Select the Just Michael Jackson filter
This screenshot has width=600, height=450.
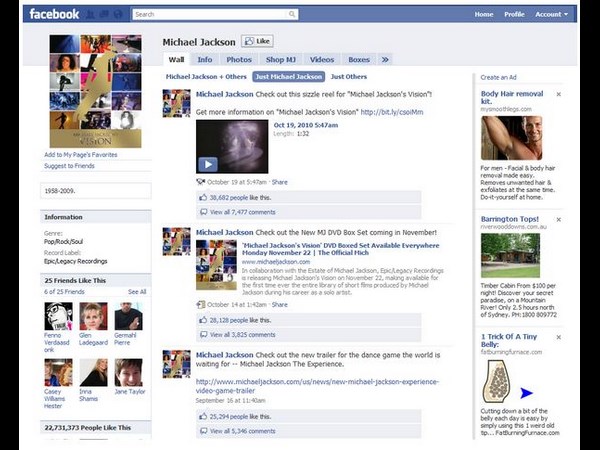pyautogui.click(x=288, y=76)
